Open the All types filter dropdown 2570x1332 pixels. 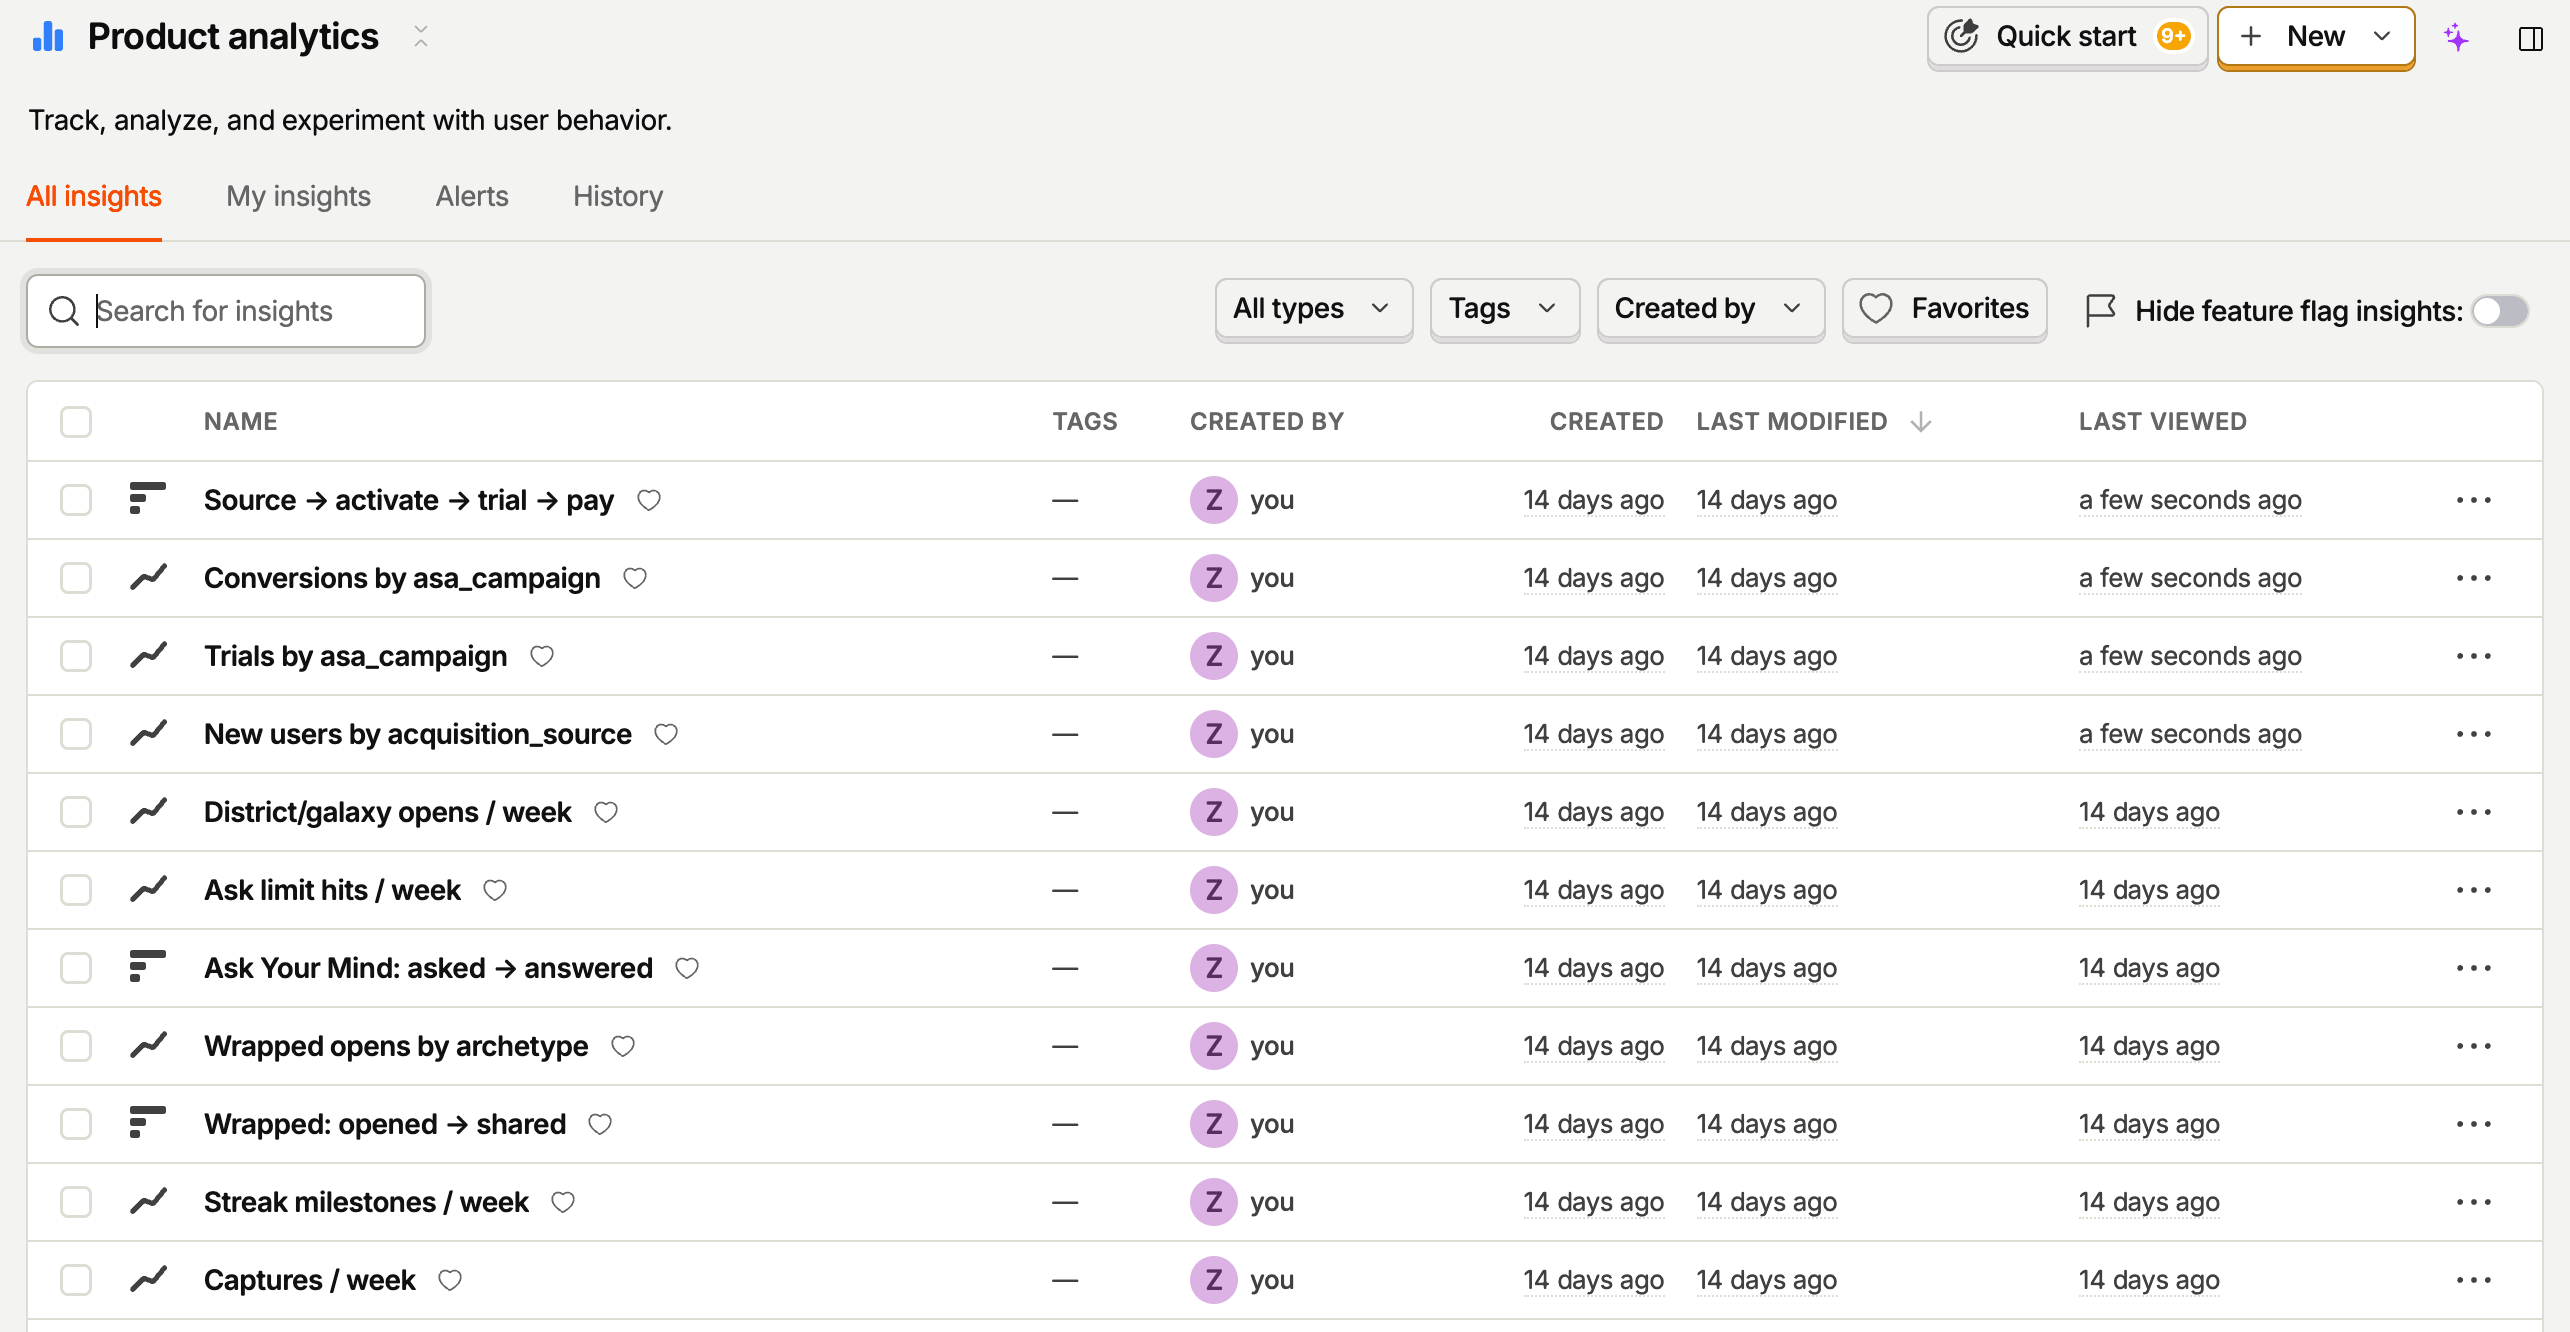[1313, 309]
